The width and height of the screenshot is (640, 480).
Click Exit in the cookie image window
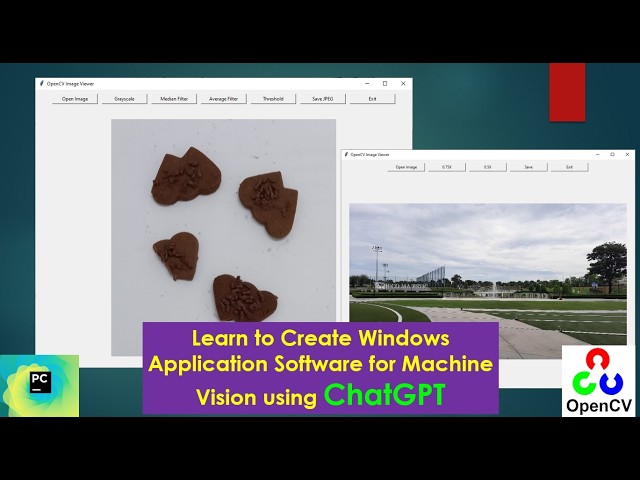(372, 99)
